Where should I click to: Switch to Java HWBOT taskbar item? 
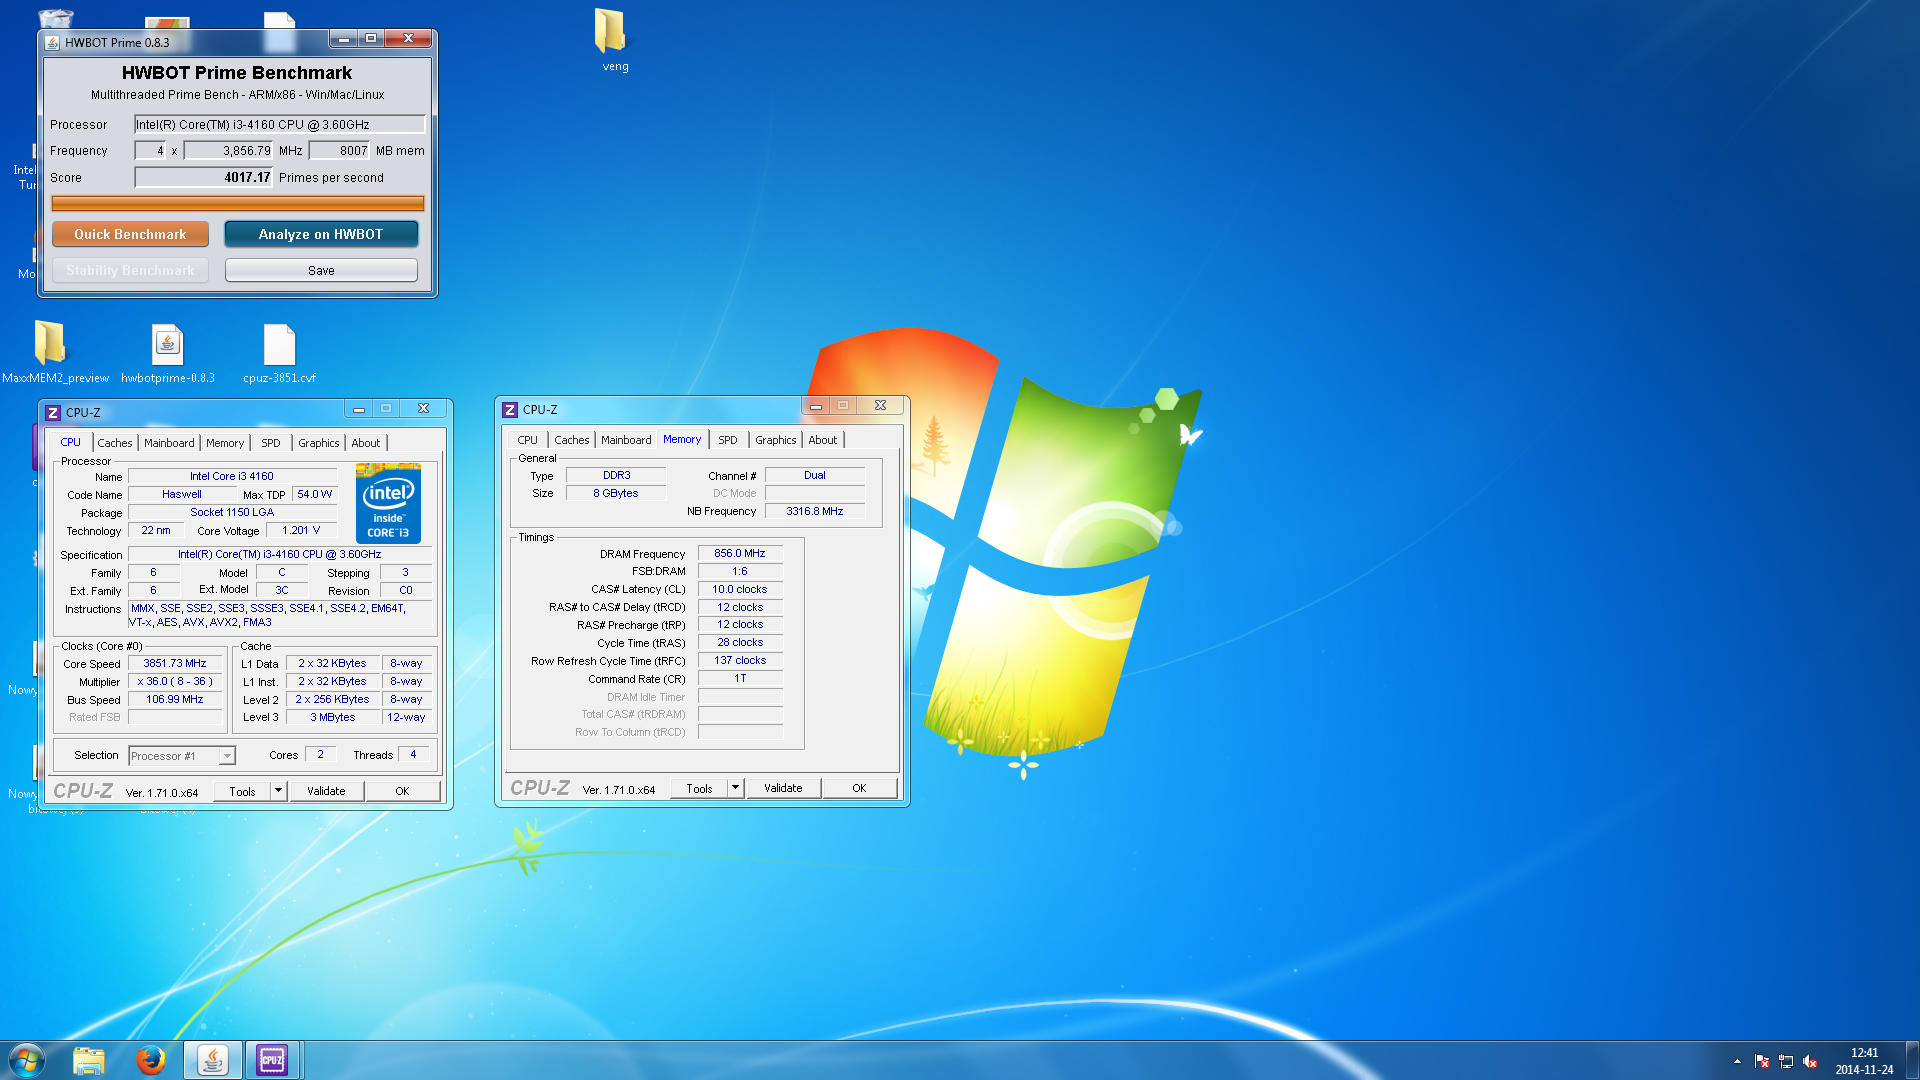[x=212, y=1060]
